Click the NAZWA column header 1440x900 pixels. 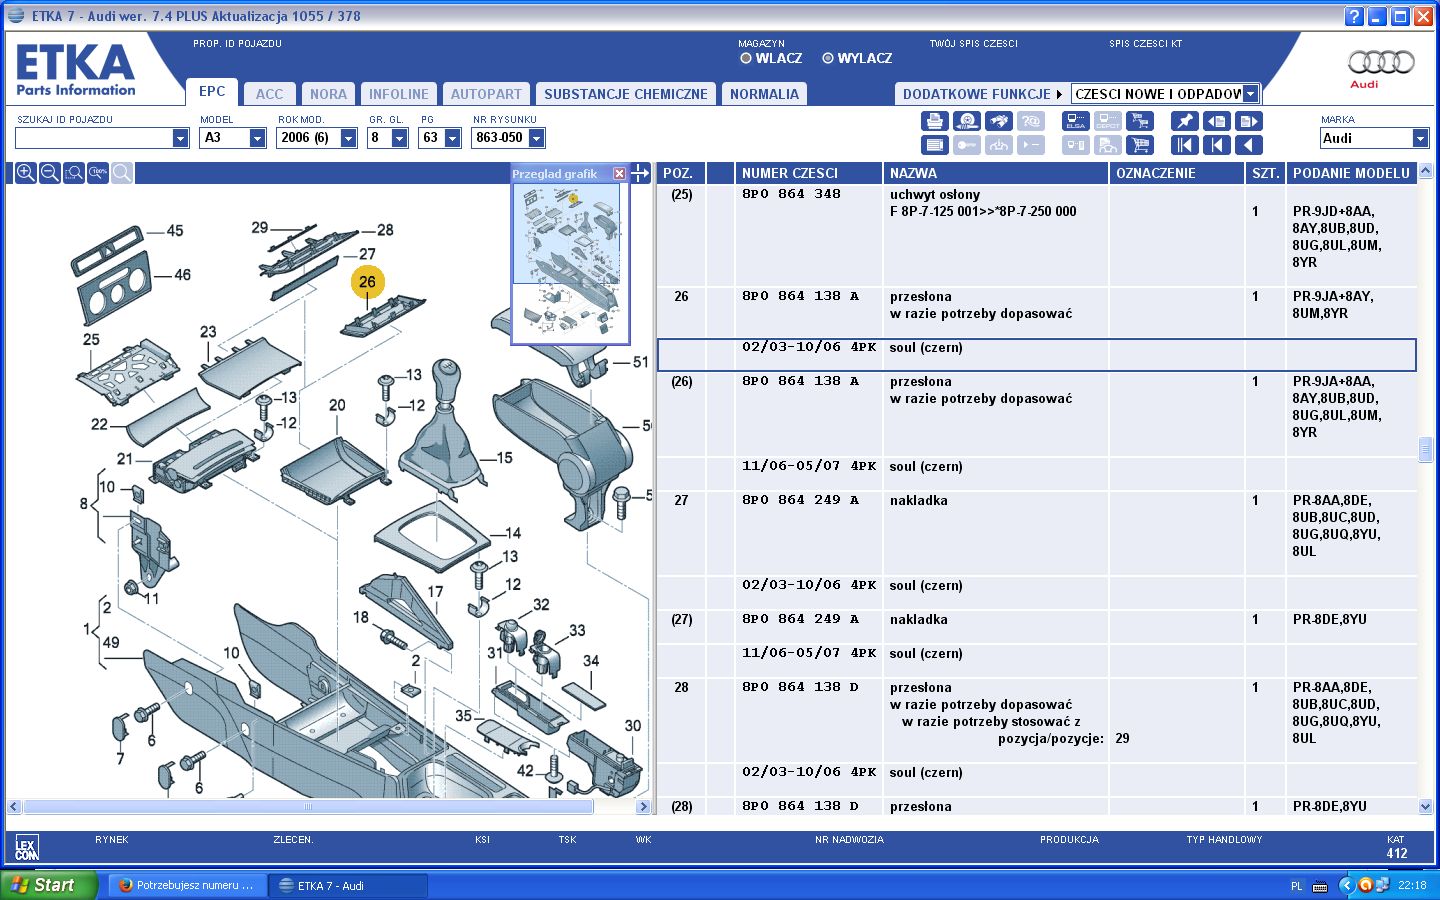[995, 173]
